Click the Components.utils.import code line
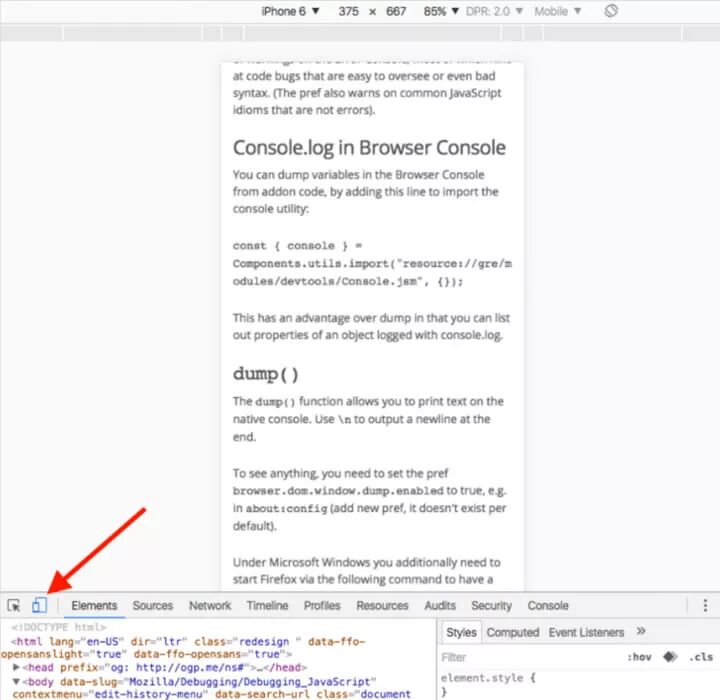 [372, 263]
